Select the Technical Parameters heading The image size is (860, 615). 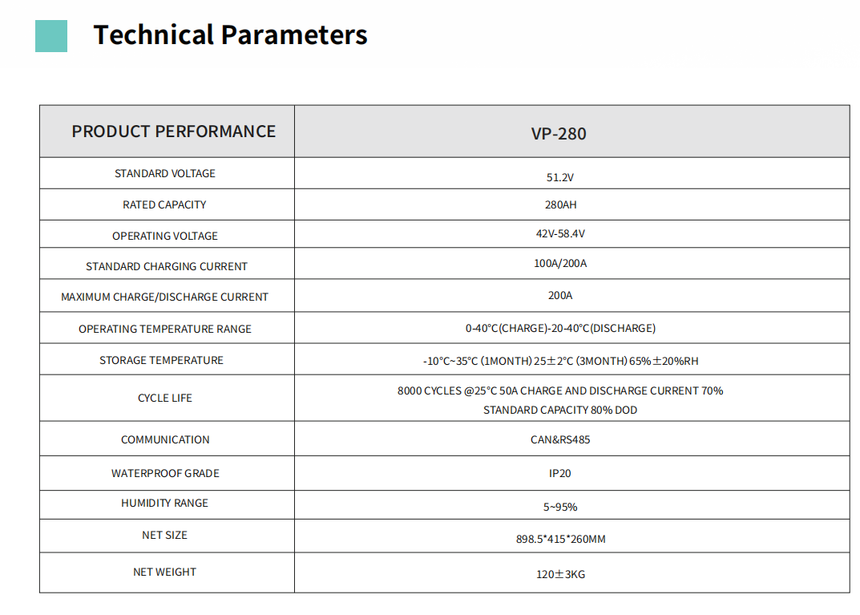point(230,35)
